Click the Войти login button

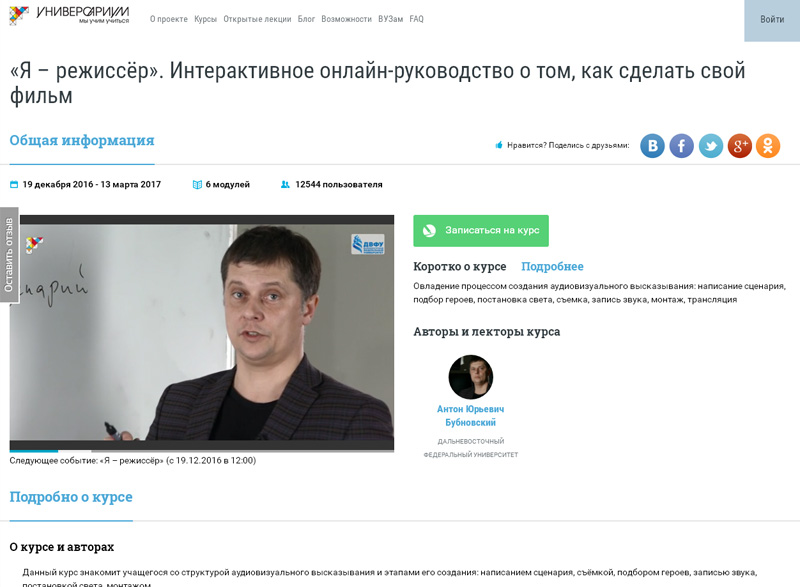pyautogui.click(x=772, y=19)
